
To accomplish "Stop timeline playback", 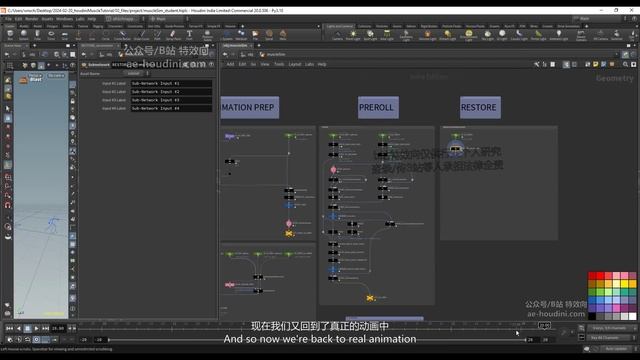I will click(x=27, y=328).
